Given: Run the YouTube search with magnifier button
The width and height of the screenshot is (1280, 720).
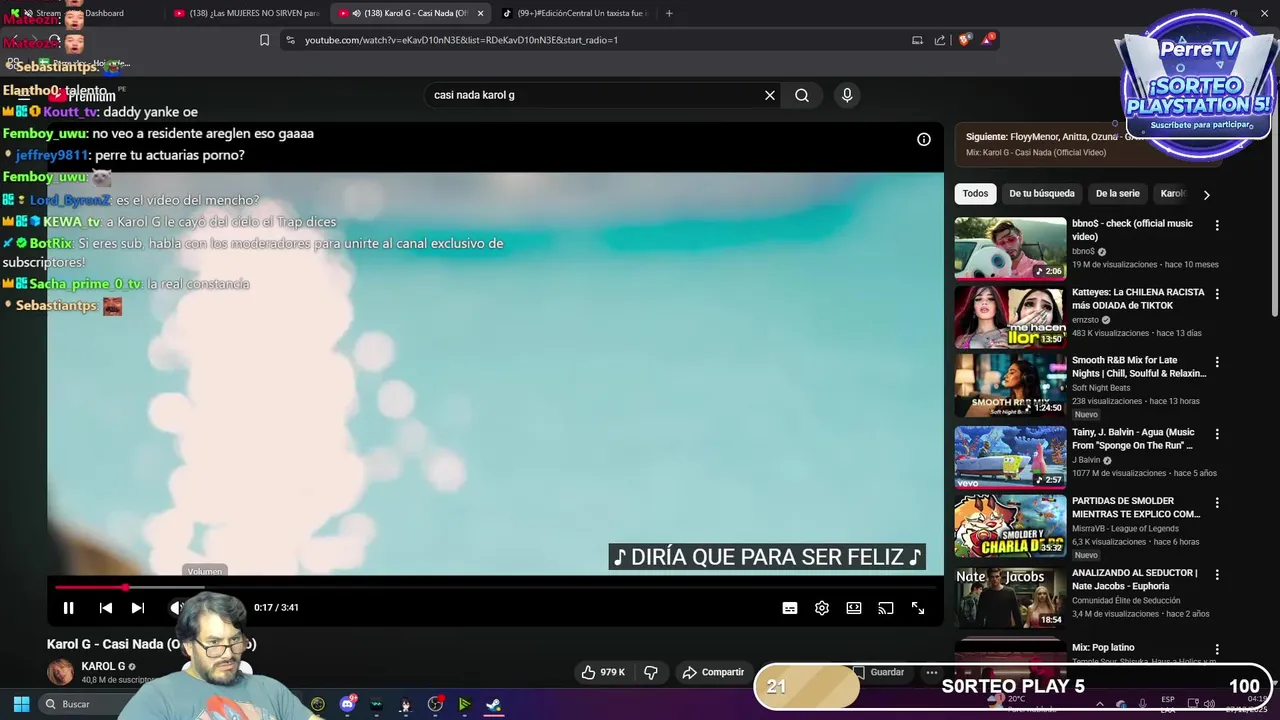Looking at the screenshot, I should [802, 95].
